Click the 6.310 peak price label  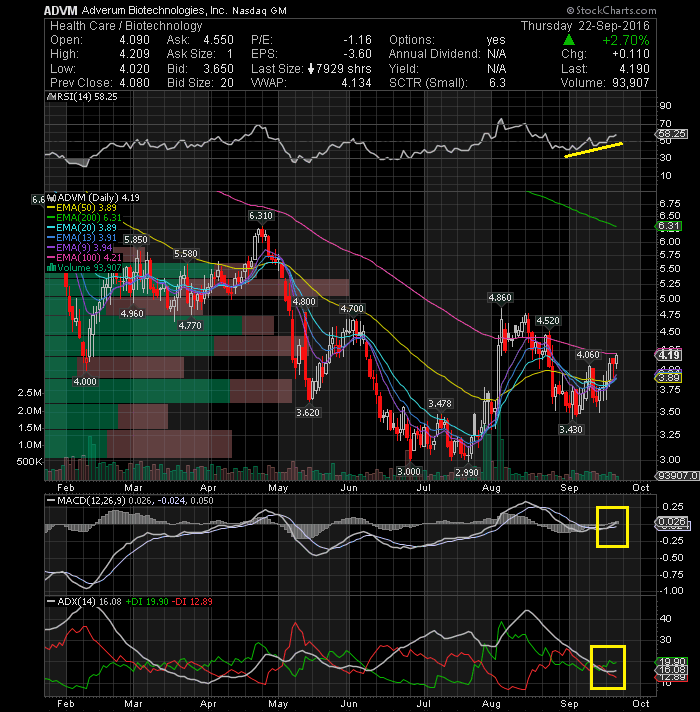[261, 215]
